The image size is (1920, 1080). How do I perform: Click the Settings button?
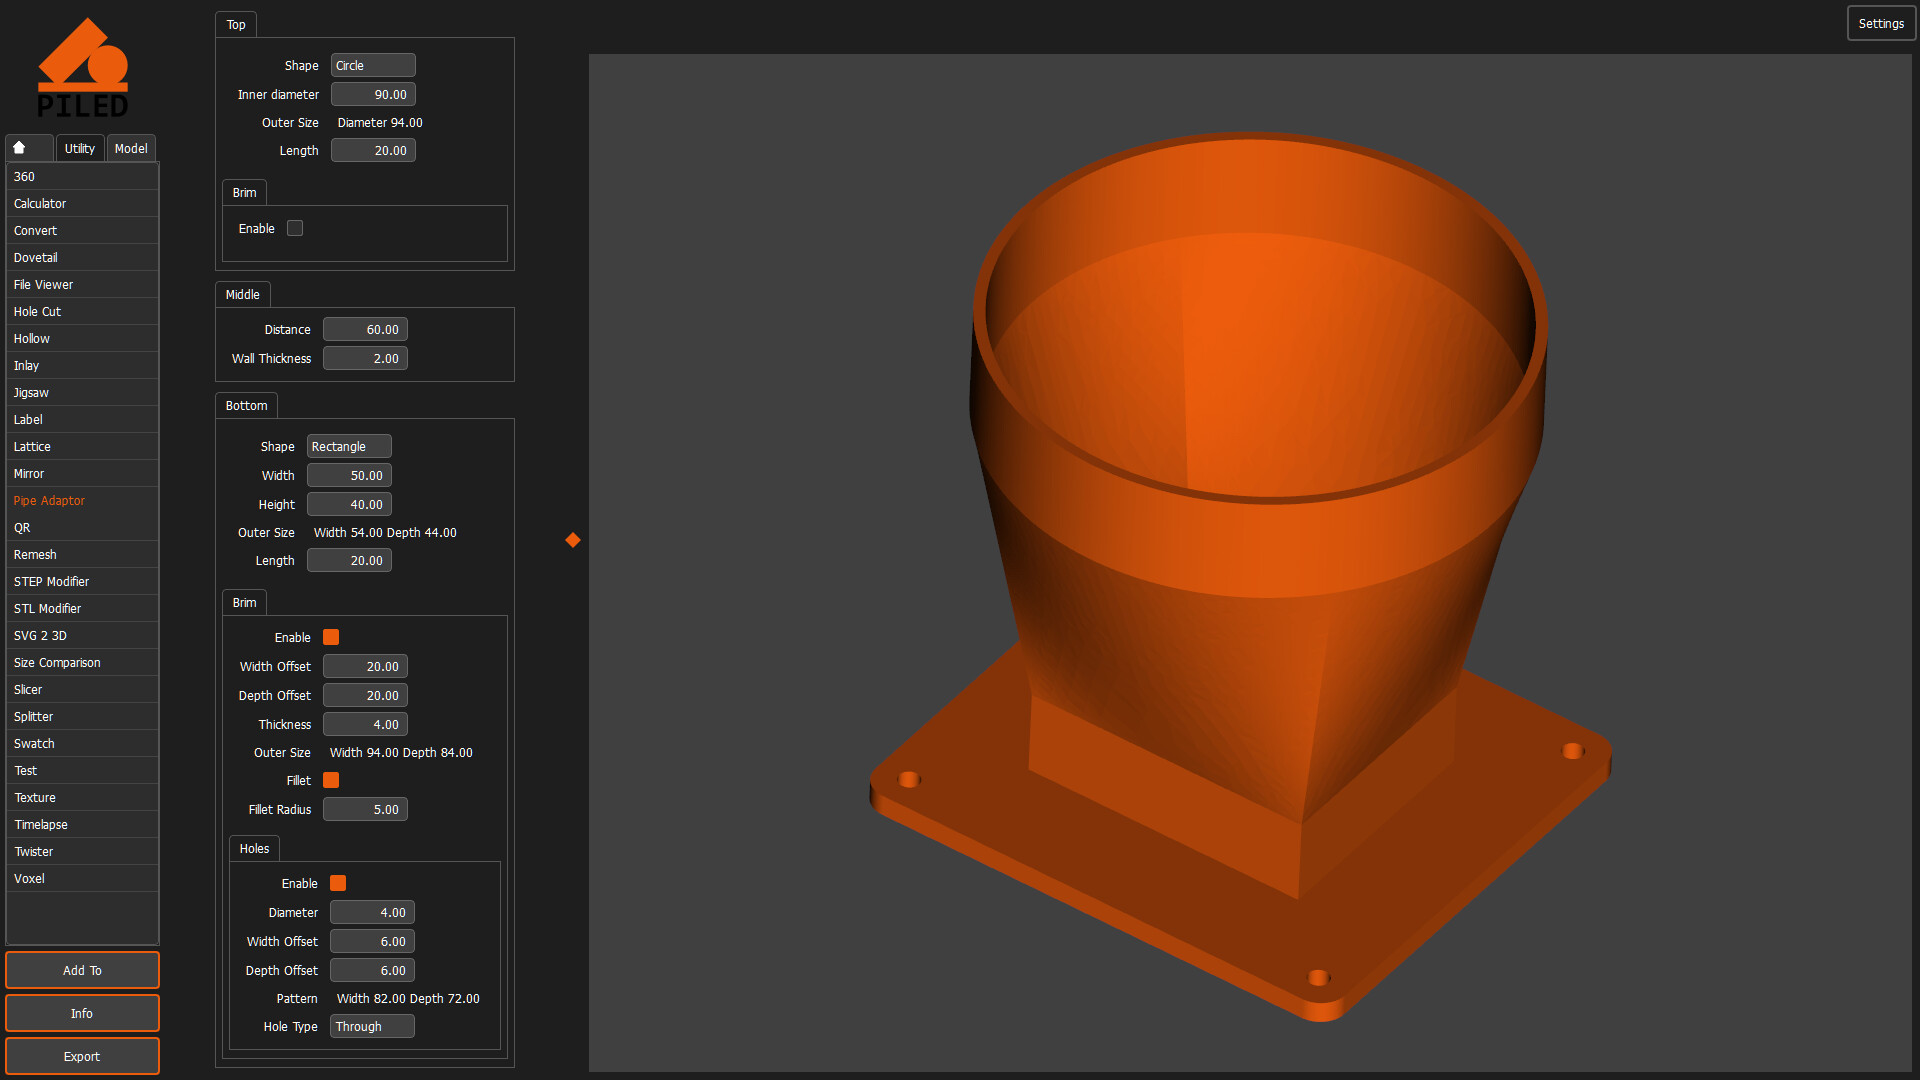tap(1881, 23)
